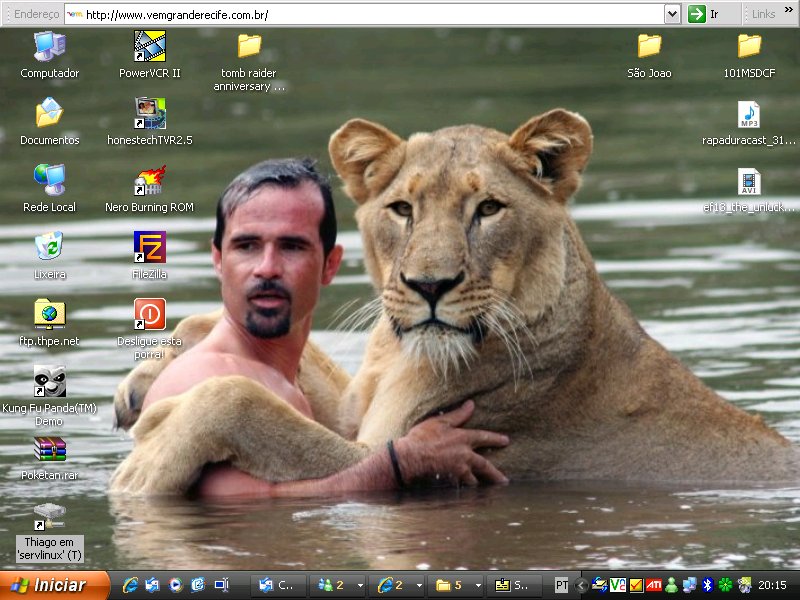Select the Nero Burning ROM shortcut
The width and height of the screenshot is (800, 600).
coord(149,180)
